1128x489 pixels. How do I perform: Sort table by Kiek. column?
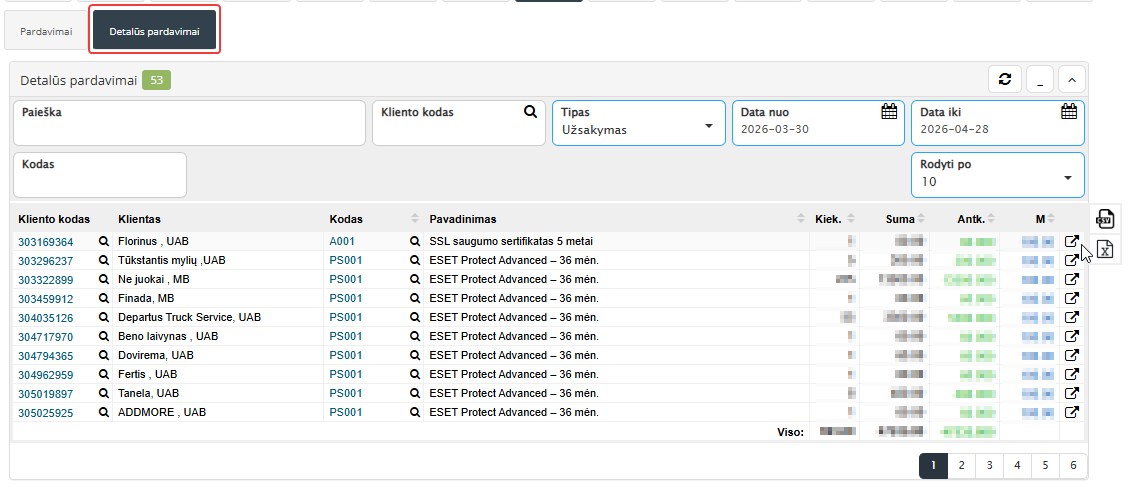(851, 219)
